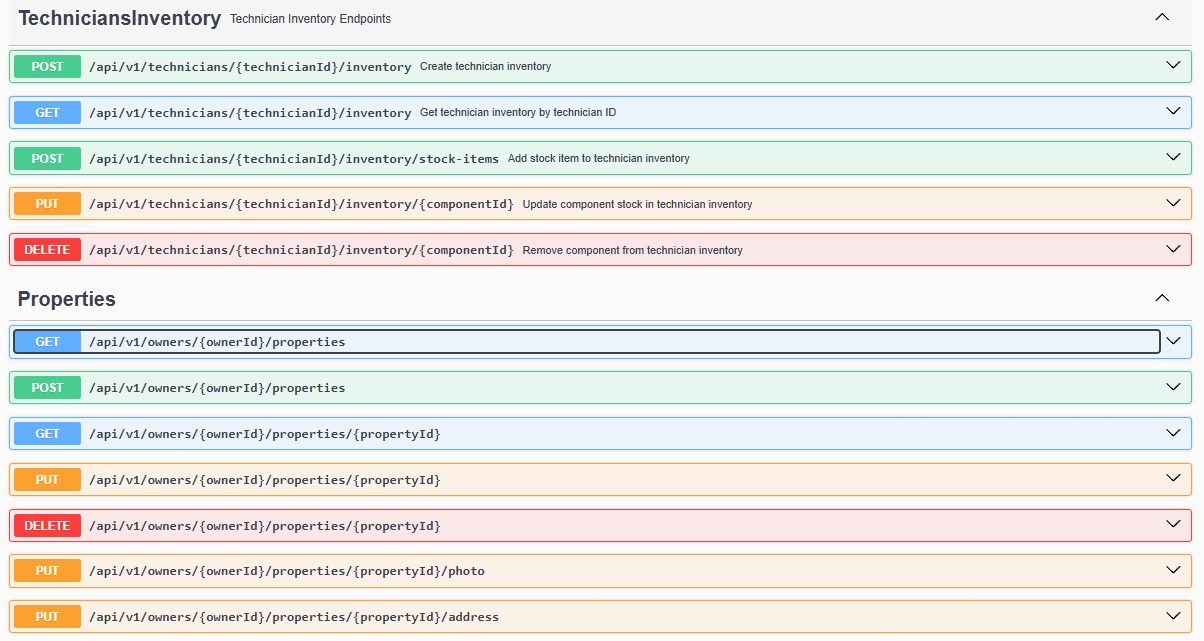Collapse the Properties section chevron

click(x=1161, y=298)
